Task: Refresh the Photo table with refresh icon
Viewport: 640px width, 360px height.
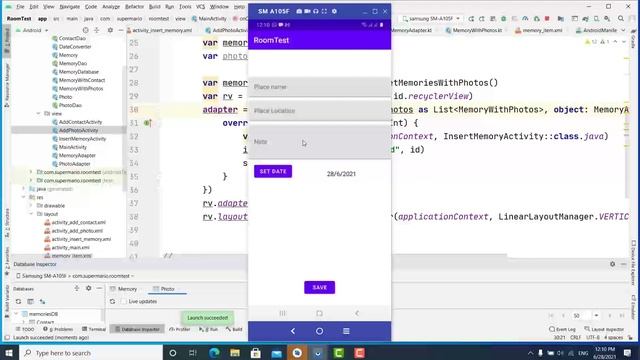Action: click(x=112, y=301)
